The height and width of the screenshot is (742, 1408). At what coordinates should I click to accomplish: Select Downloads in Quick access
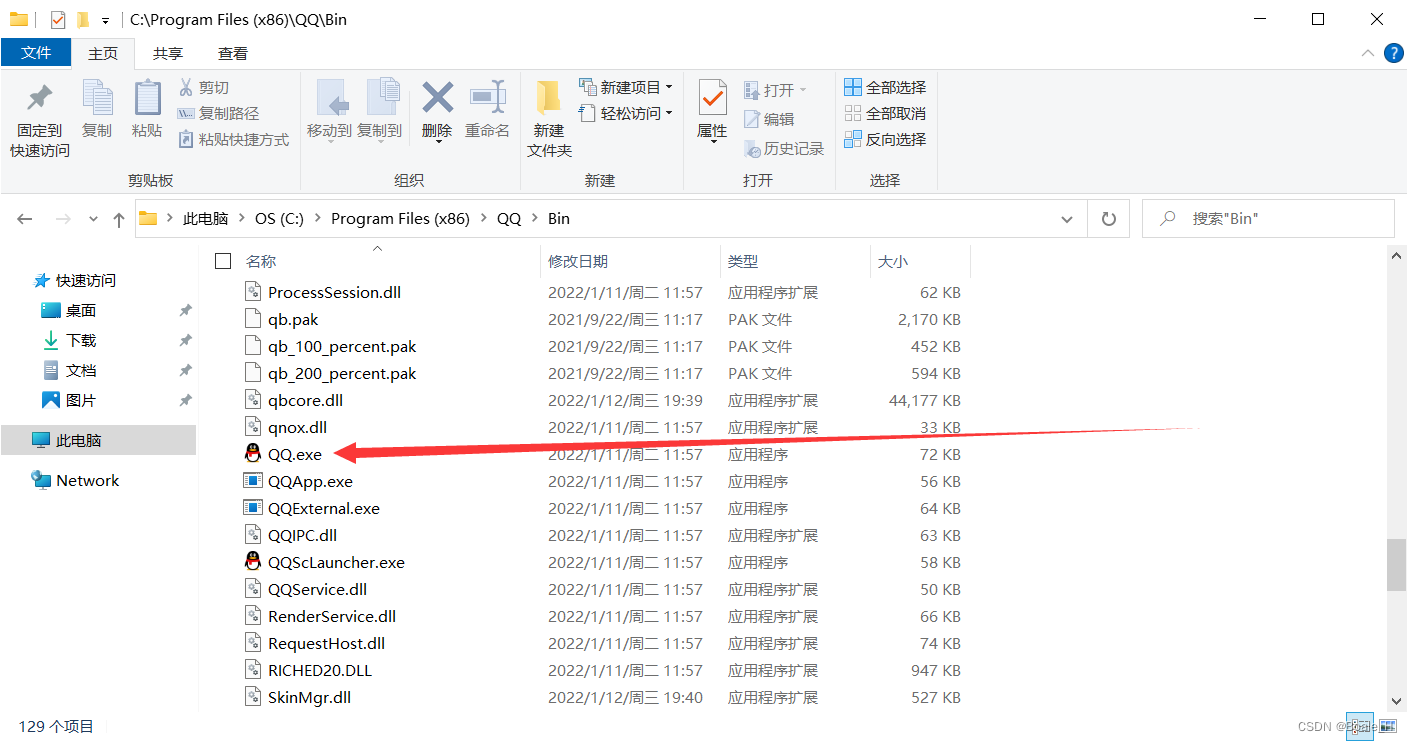(x=81, y=340)
